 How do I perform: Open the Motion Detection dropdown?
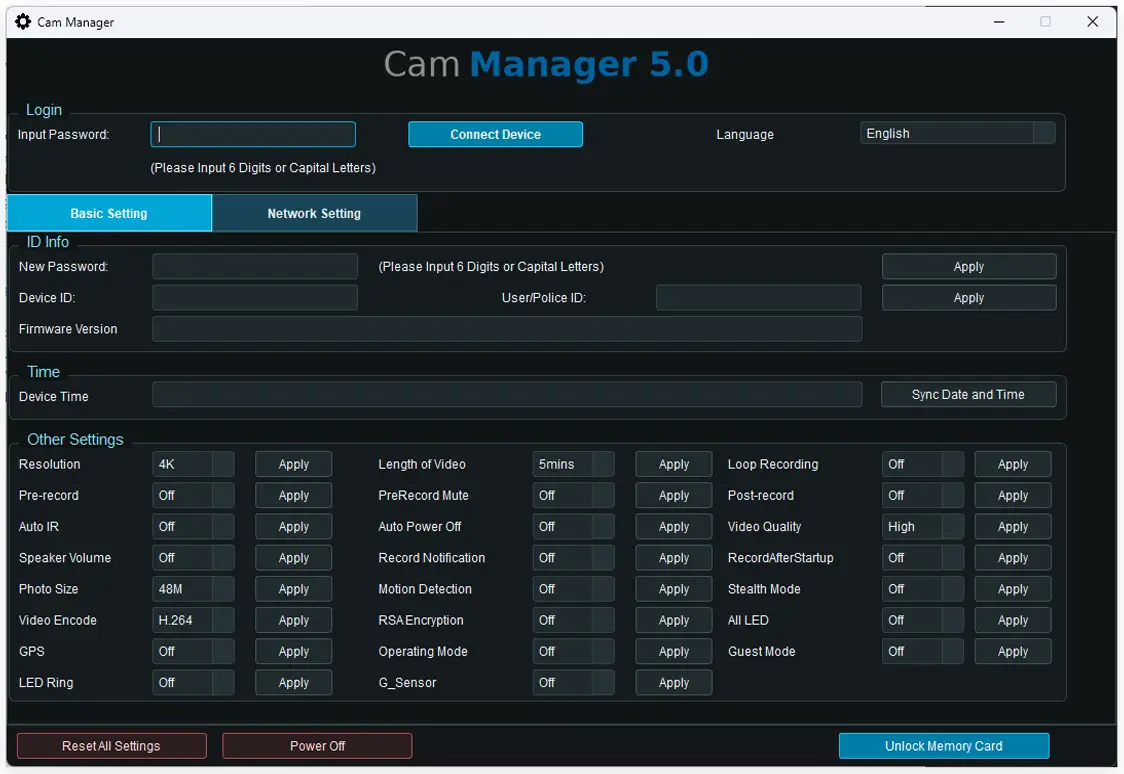tap(573, 589)
